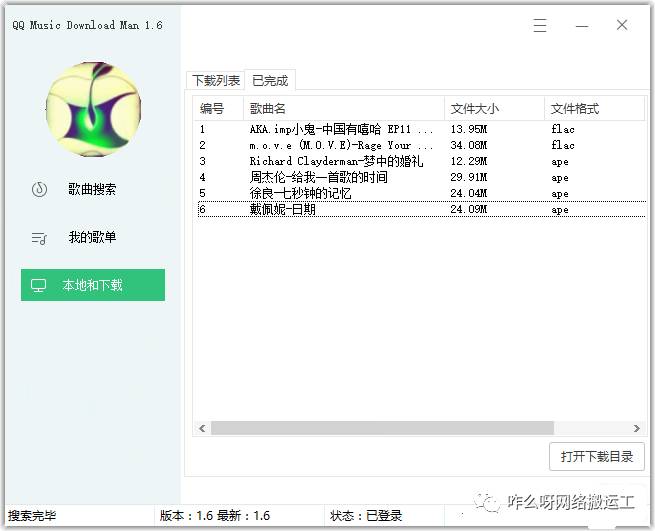Viewport: 655px width, 531px height.
Task: Open the hamburger menu icon in title bar
Action: click(x=540, y=25)
